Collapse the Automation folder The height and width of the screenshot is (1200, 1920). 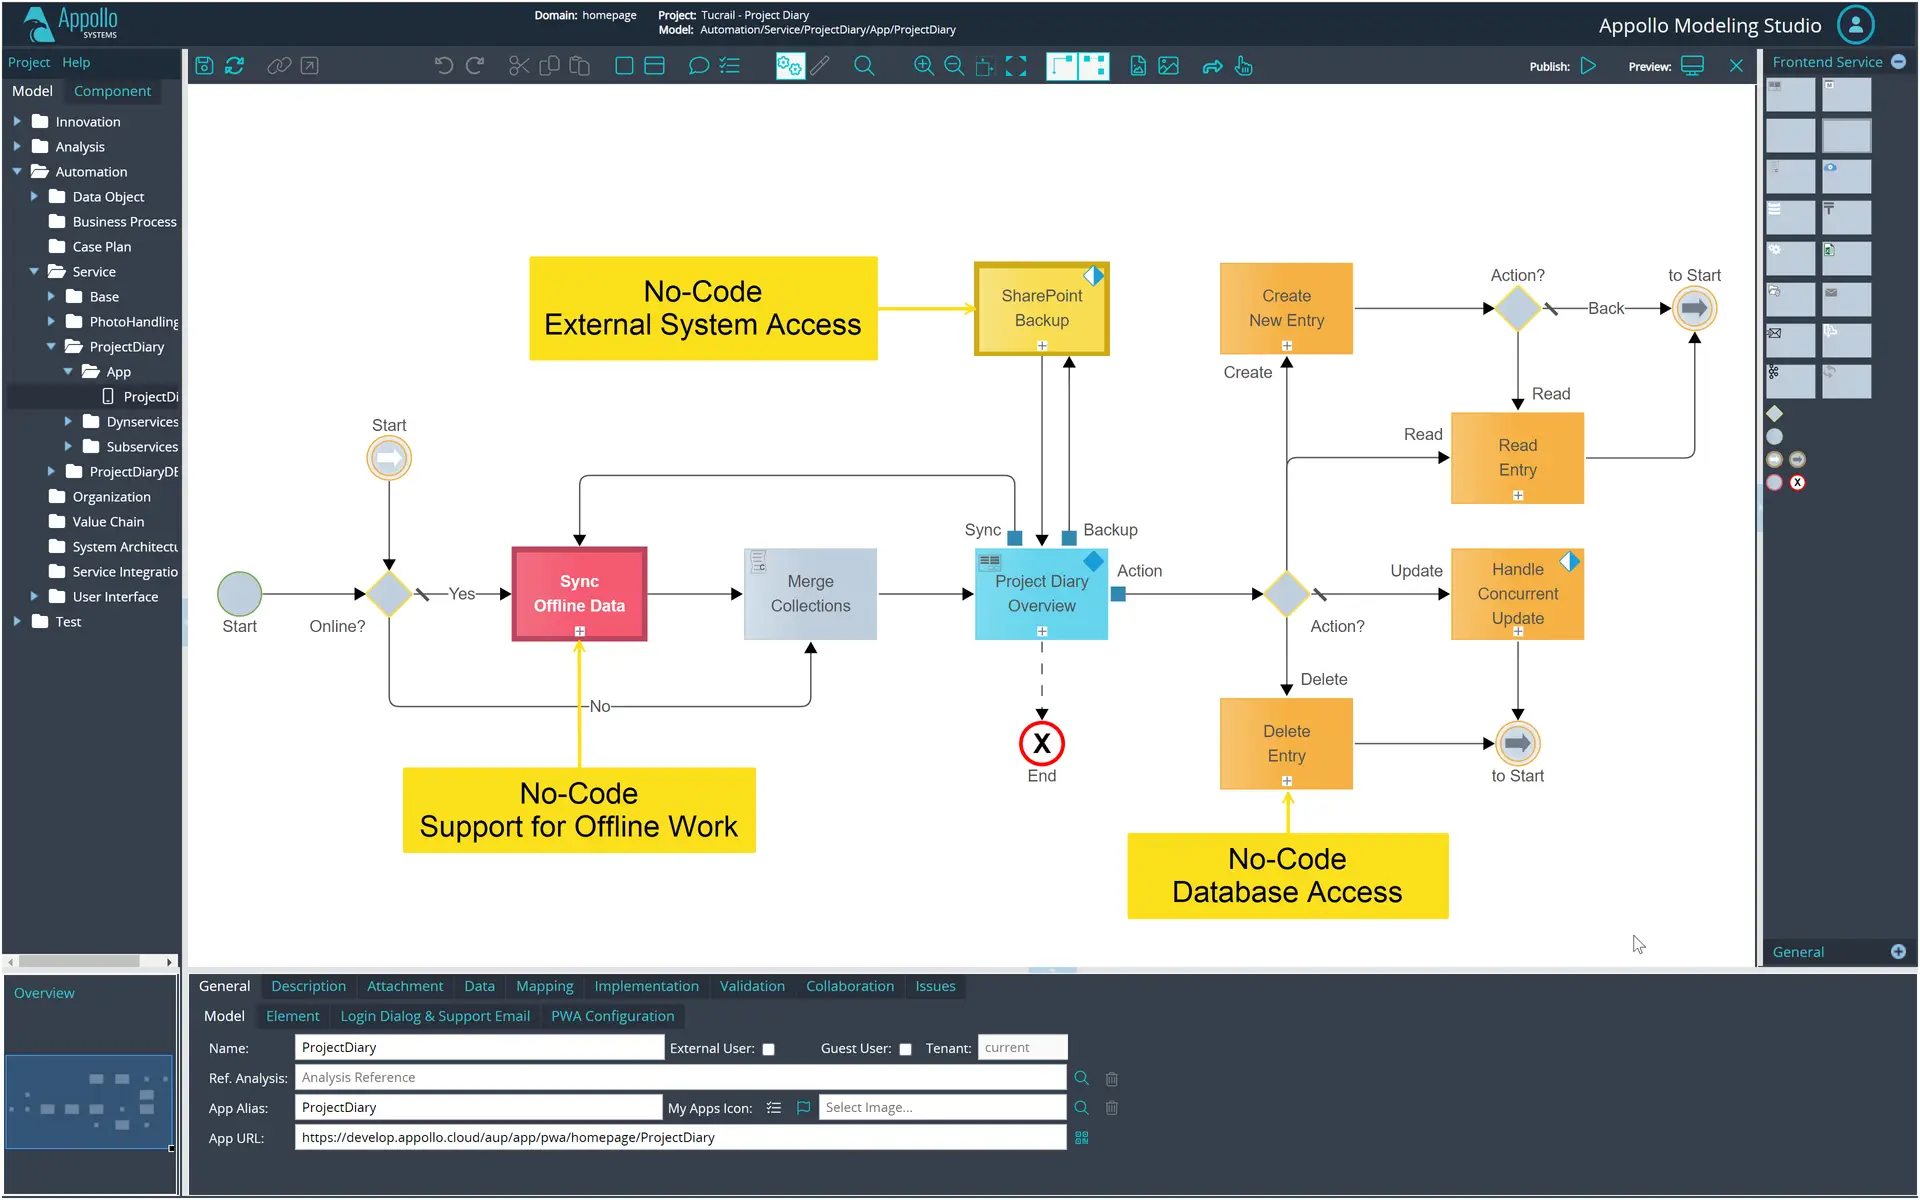[17, 171]
